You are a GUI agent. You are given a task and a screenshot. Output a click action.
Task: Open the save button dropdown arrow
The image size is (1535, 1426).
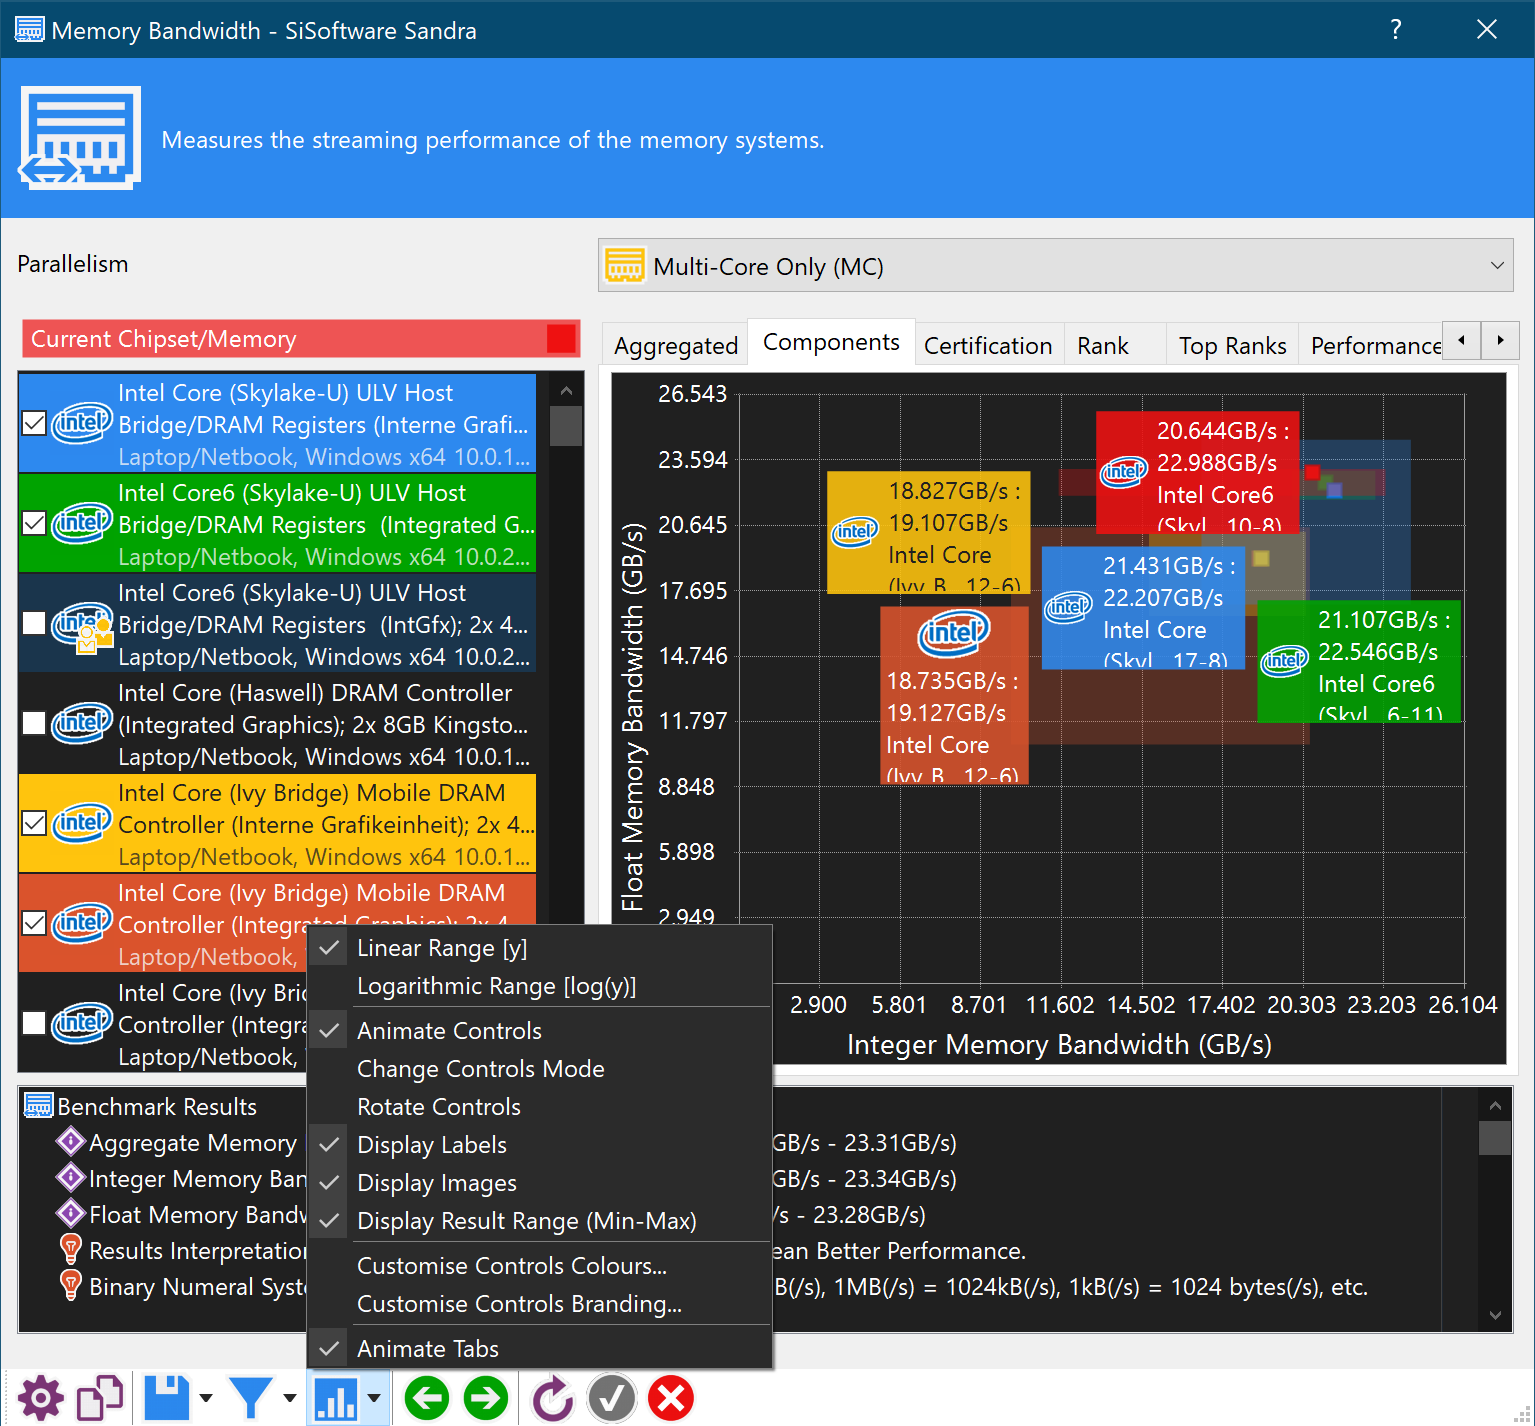pos(205,1398)
